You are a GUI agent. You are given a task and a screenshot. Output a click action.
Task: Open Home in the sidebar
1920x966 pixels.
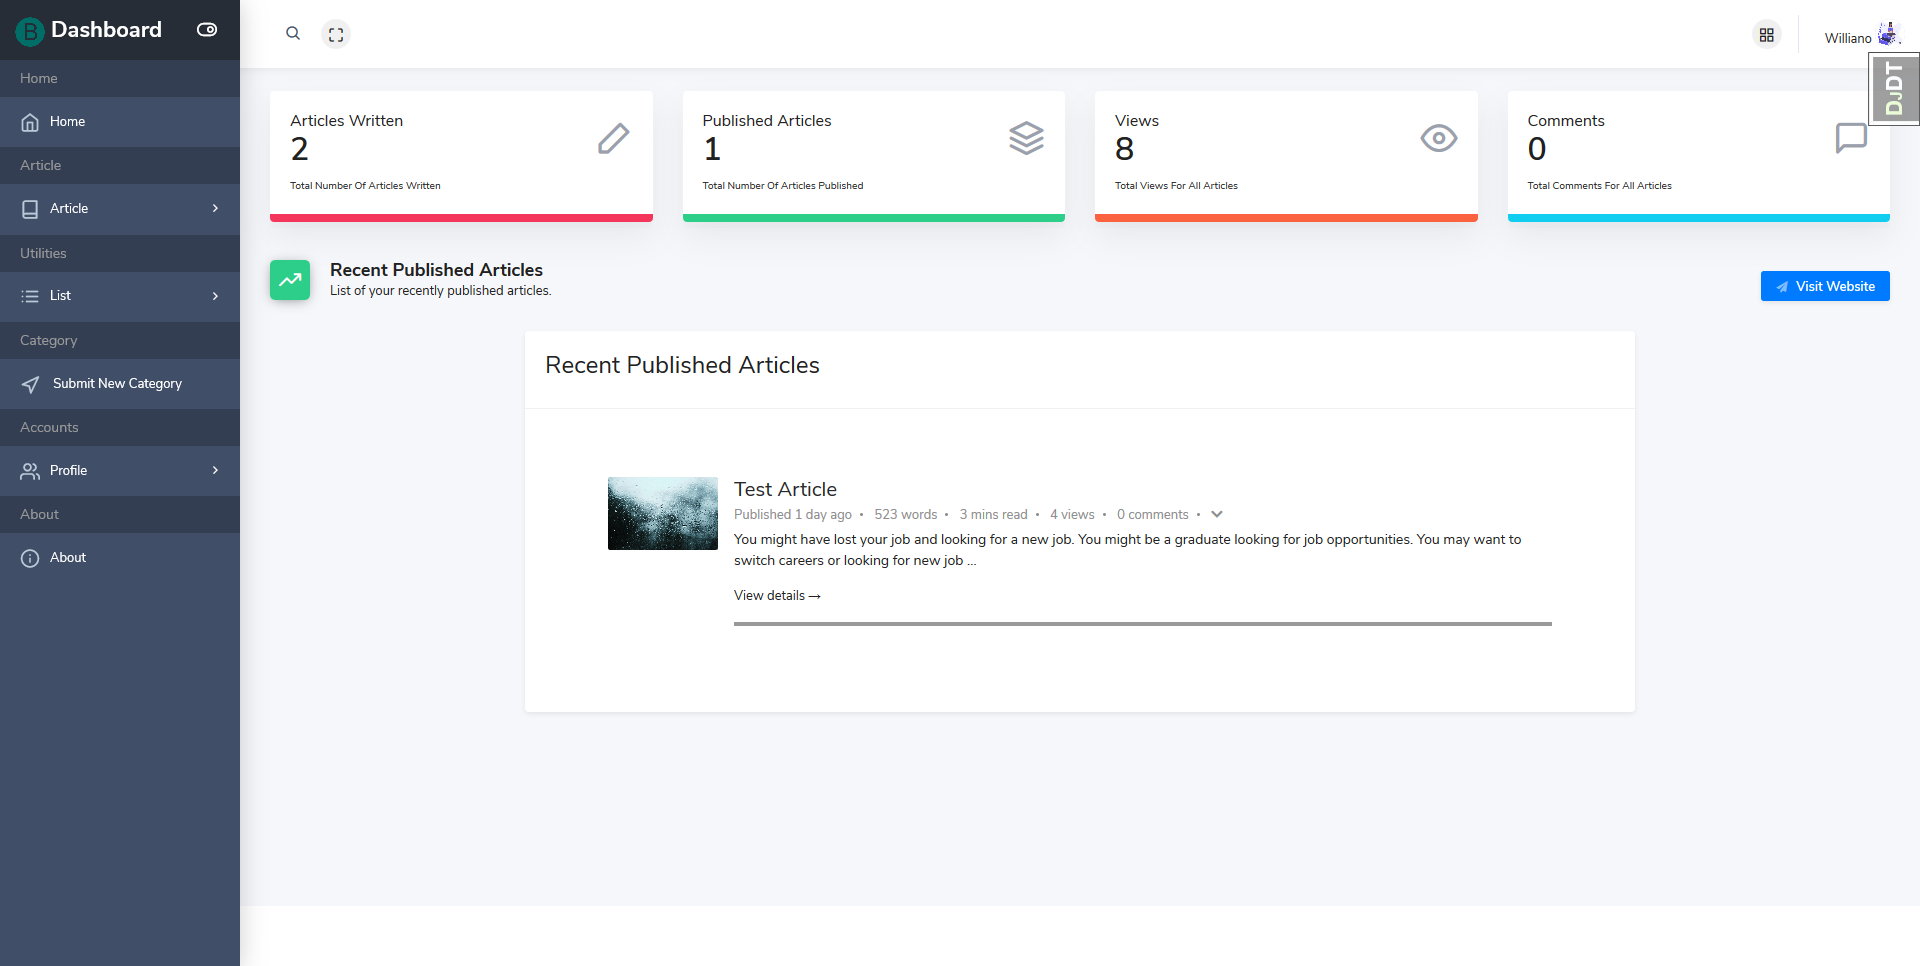[x=67, y=122]
